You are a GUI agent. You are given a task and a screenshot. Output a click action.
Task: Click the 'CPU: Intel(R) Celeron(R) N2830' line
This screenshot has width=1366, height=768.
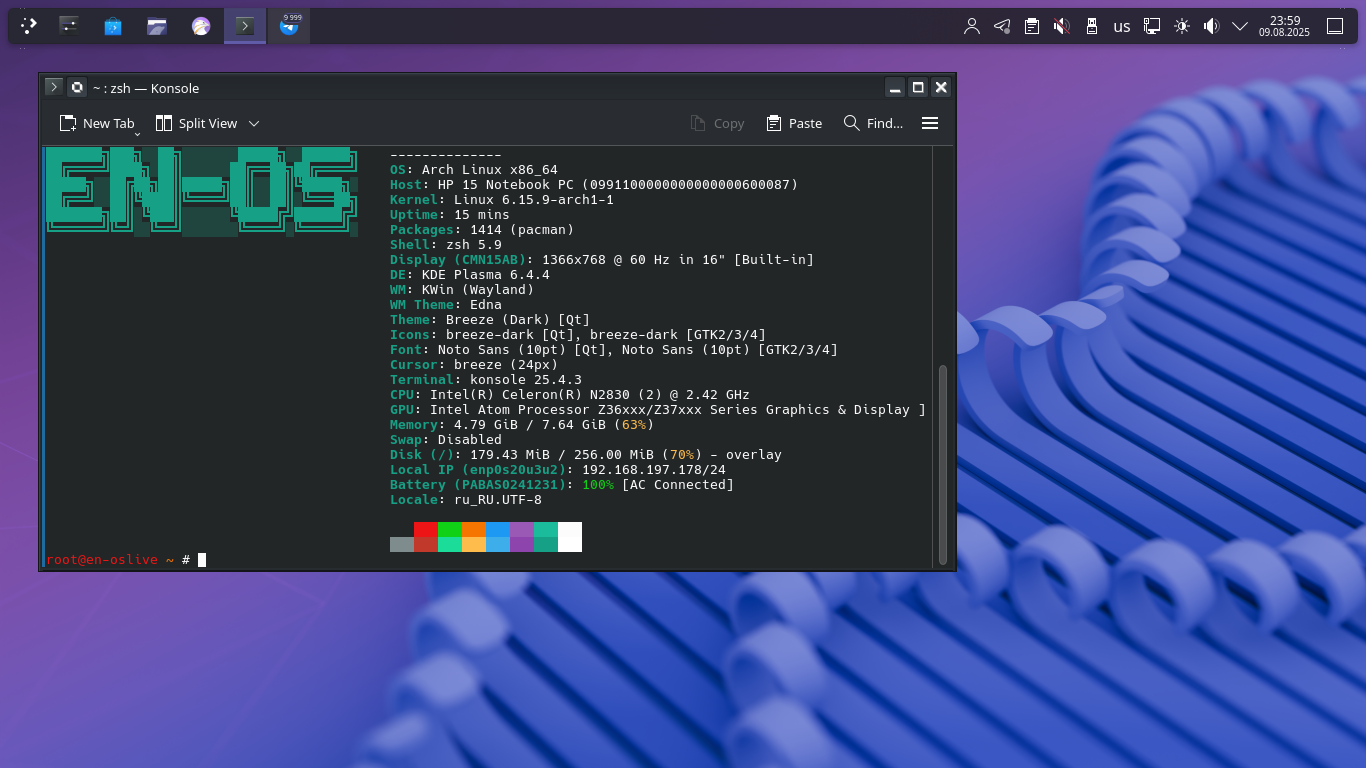(x=570, y=395)
